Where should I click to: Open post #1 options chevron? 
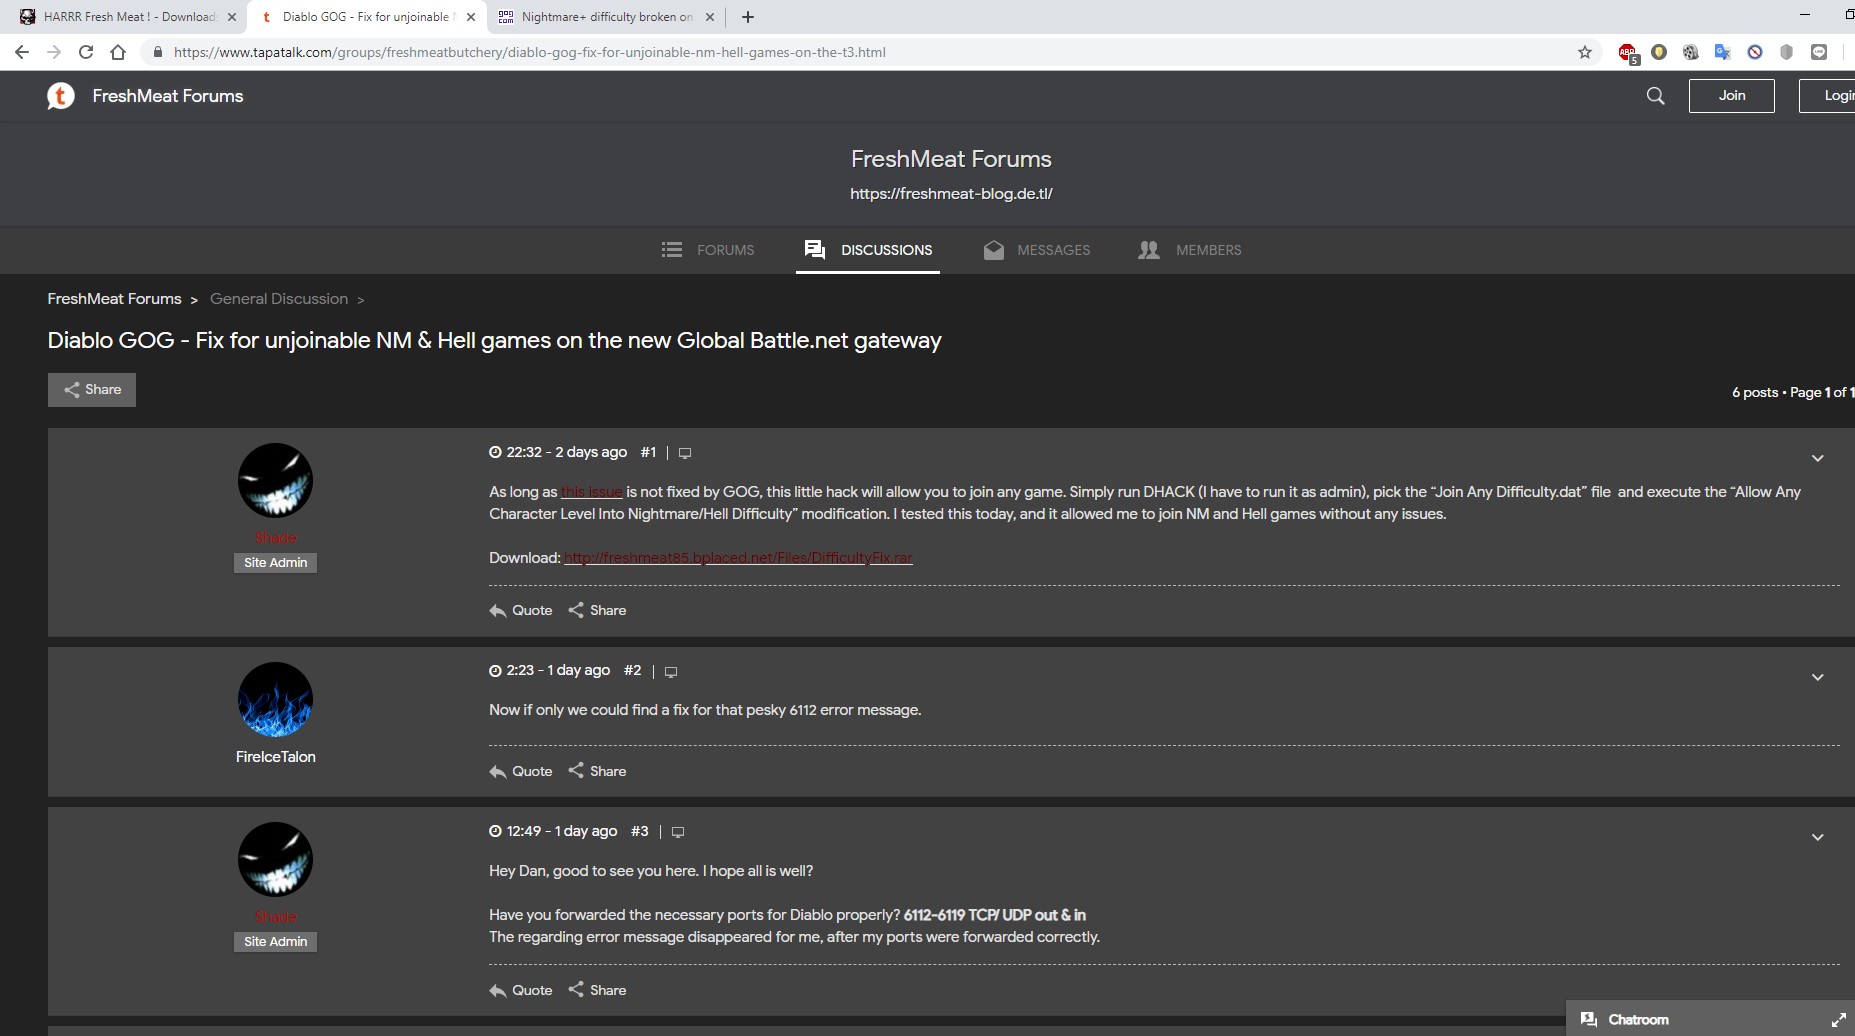(x=1818, y=458)
